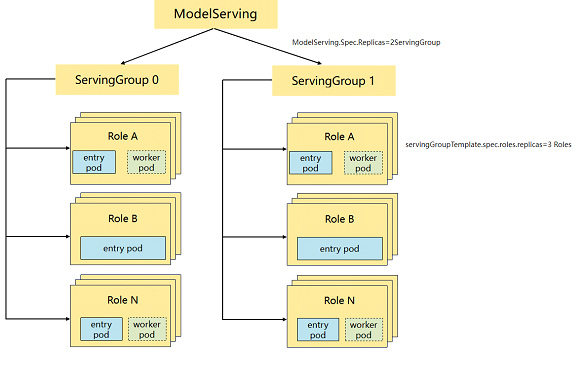Select worker pod in ServingGroup 0 Role A
Screen dimensions: 585x366
click(x=146, y=162)
